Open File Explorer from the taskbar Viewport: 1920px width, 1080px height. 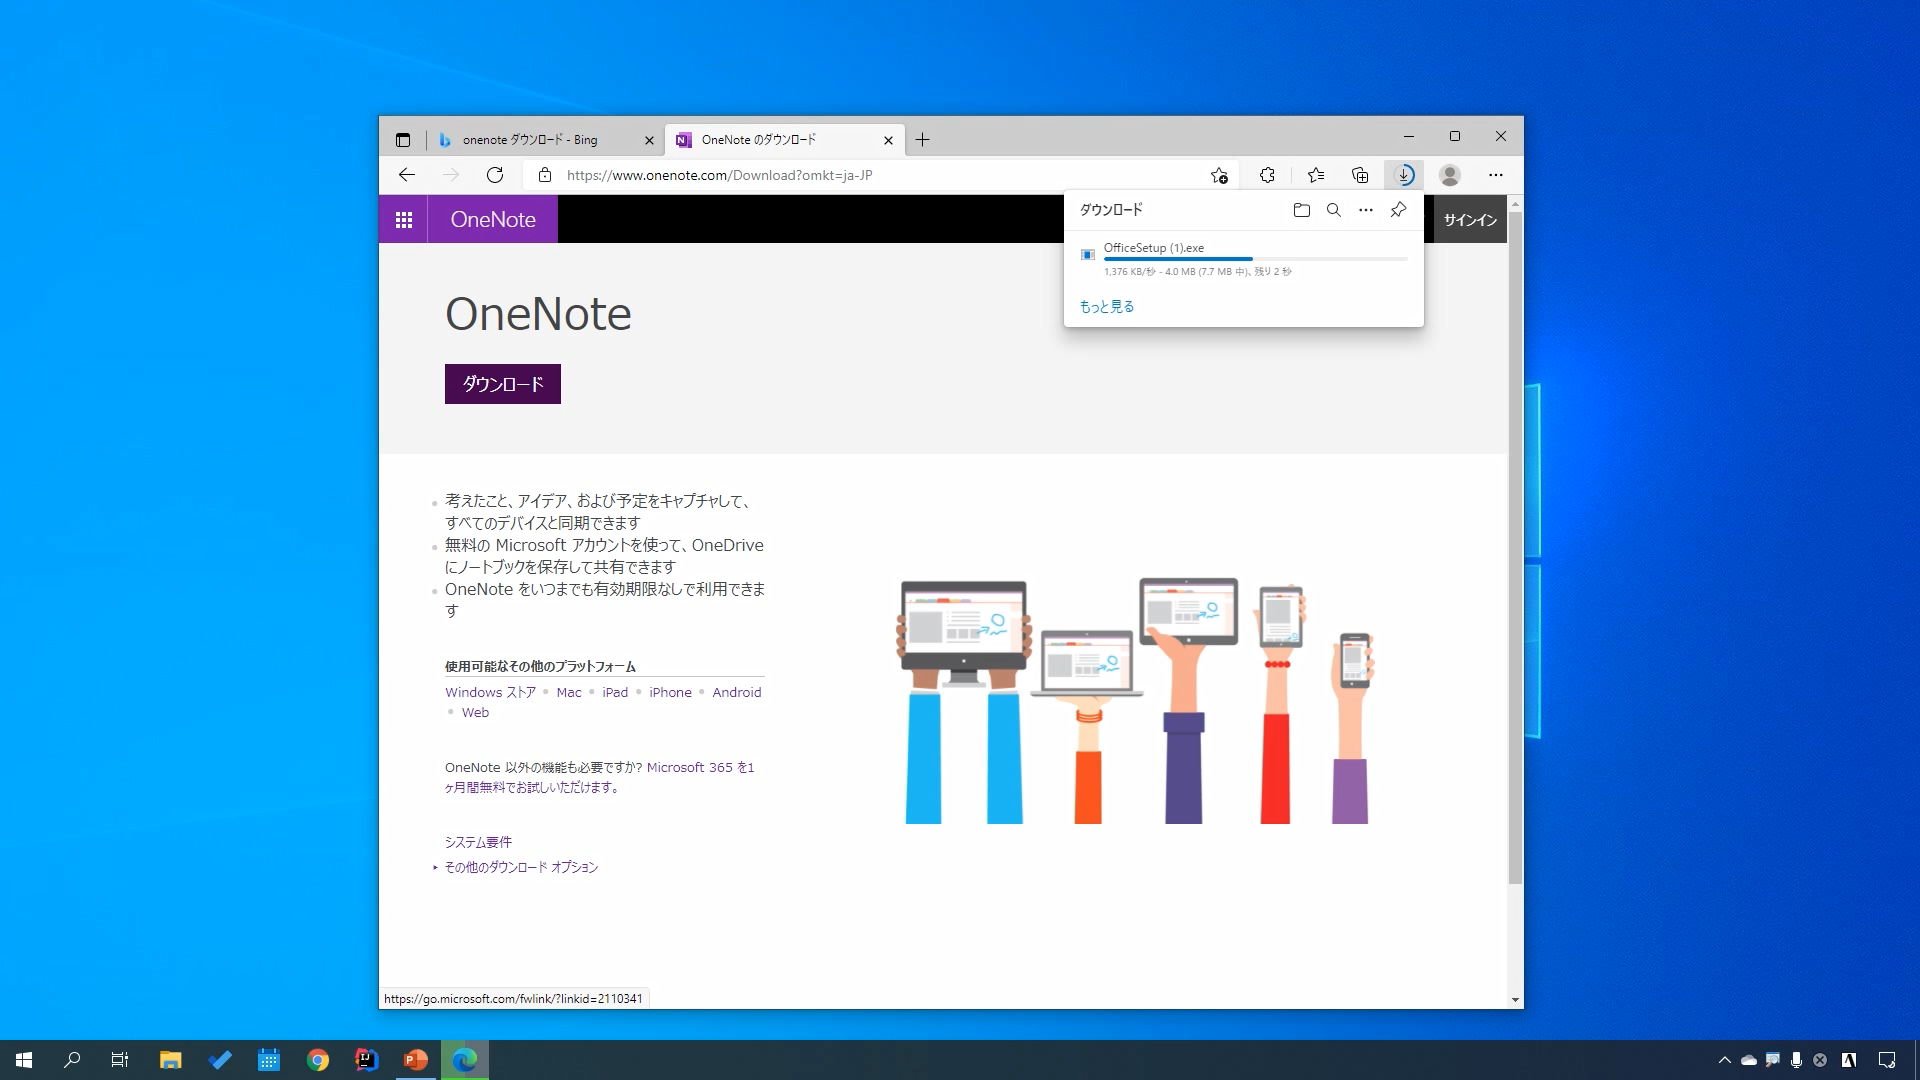click(x=170, y=1060)
